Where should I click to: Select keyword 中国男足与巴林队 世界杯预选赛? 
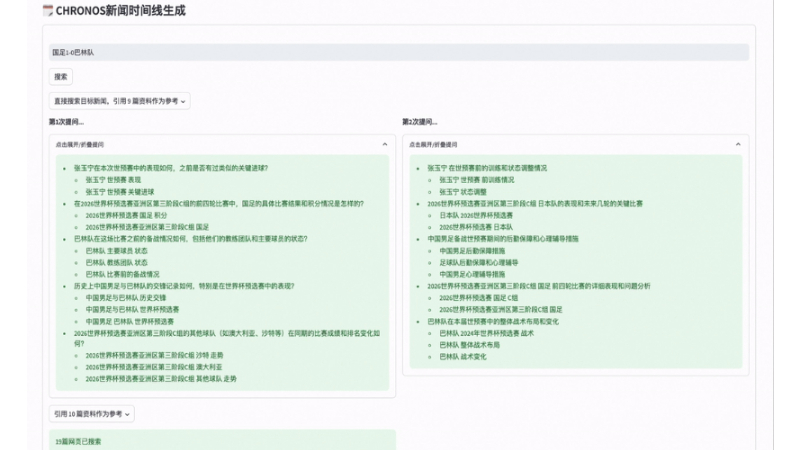[x=132, y=309]
